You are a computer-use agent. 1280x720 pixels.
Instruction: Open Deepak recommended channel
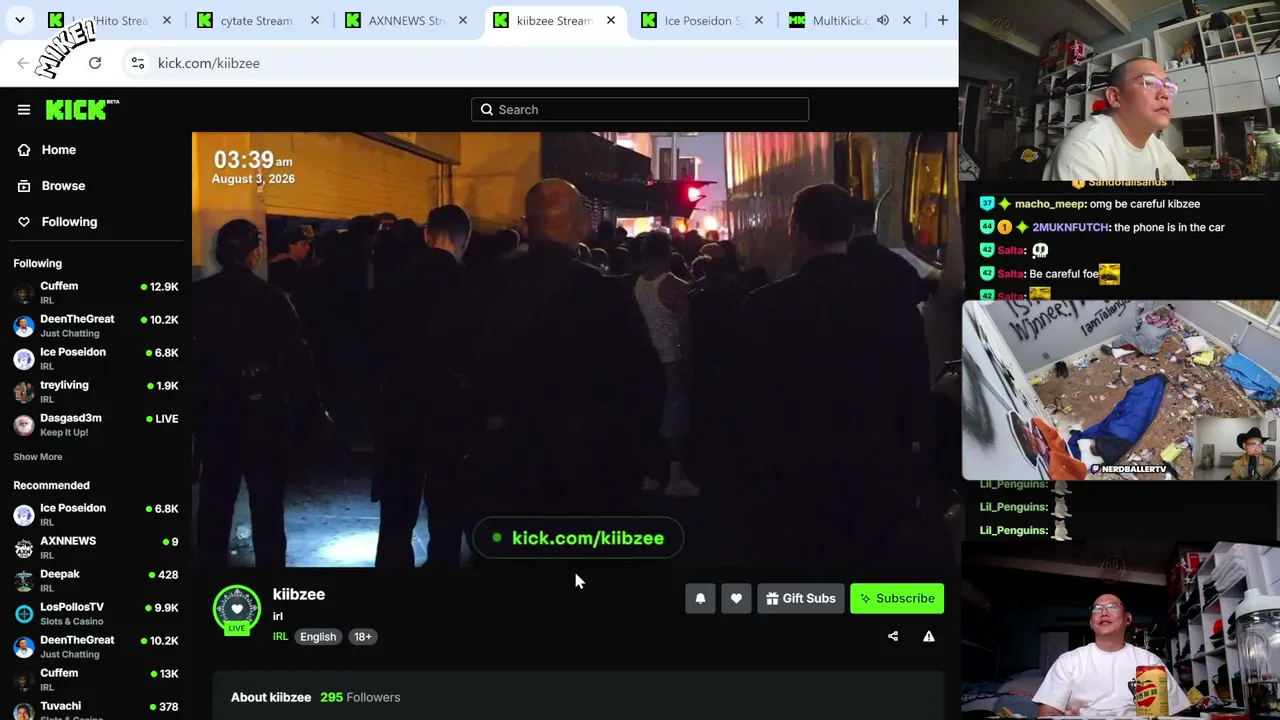pos(96,581)
